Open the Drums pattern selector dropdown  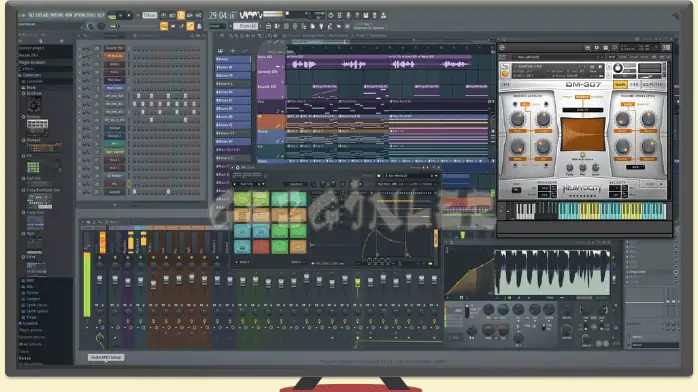click(x=246, y=26)
